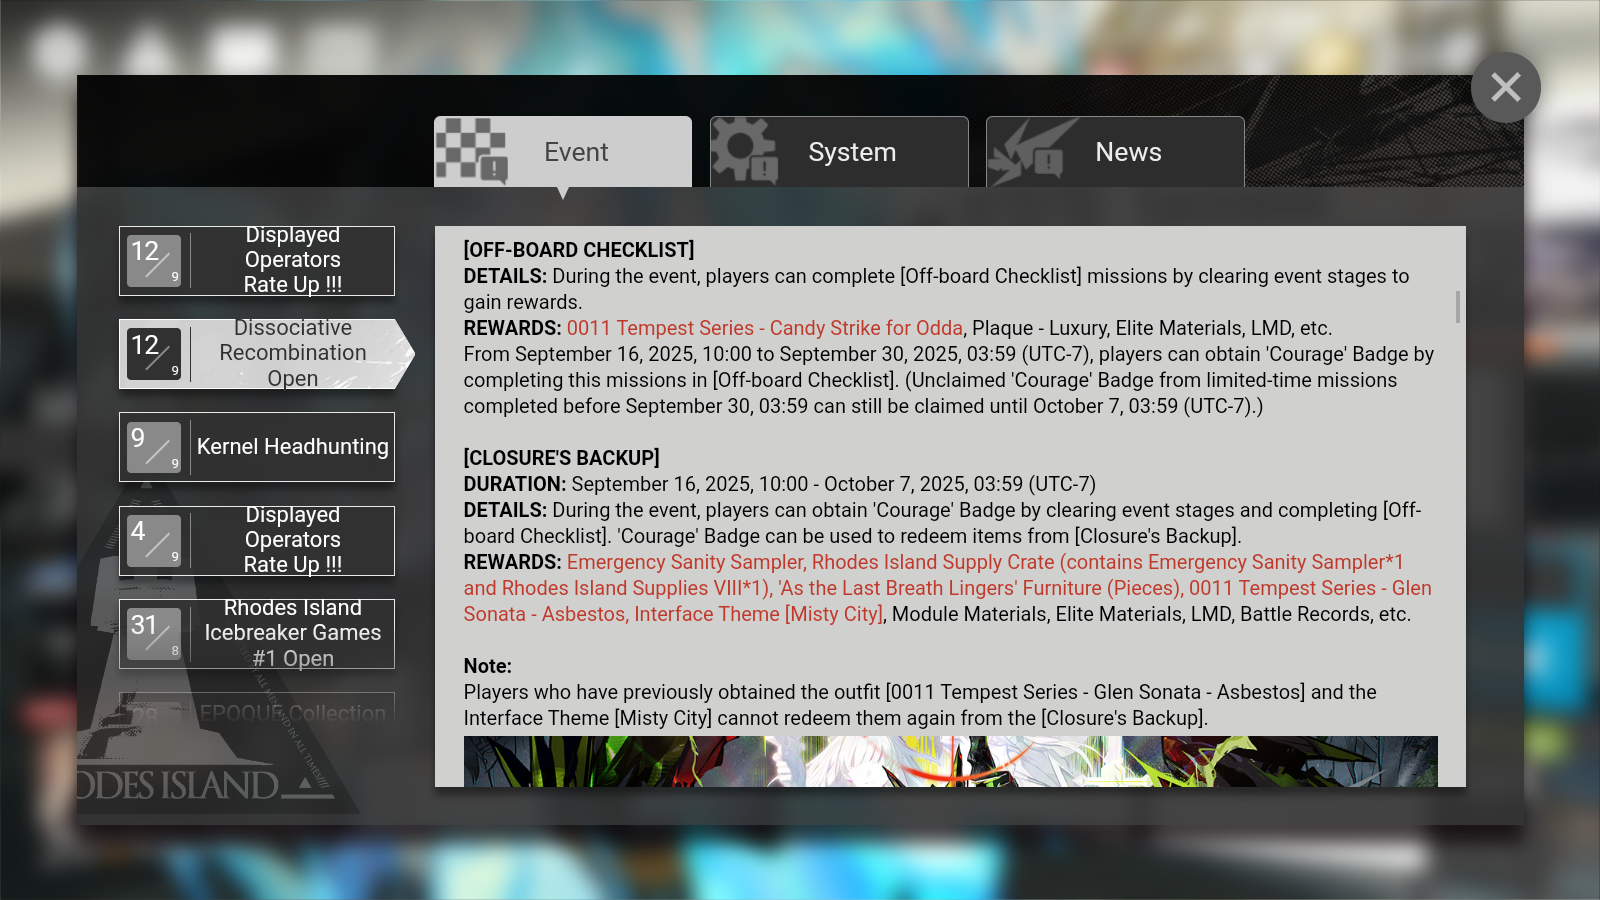
Task: Click the DURATION line of Closure's Backup
Action: pos(780,484)
